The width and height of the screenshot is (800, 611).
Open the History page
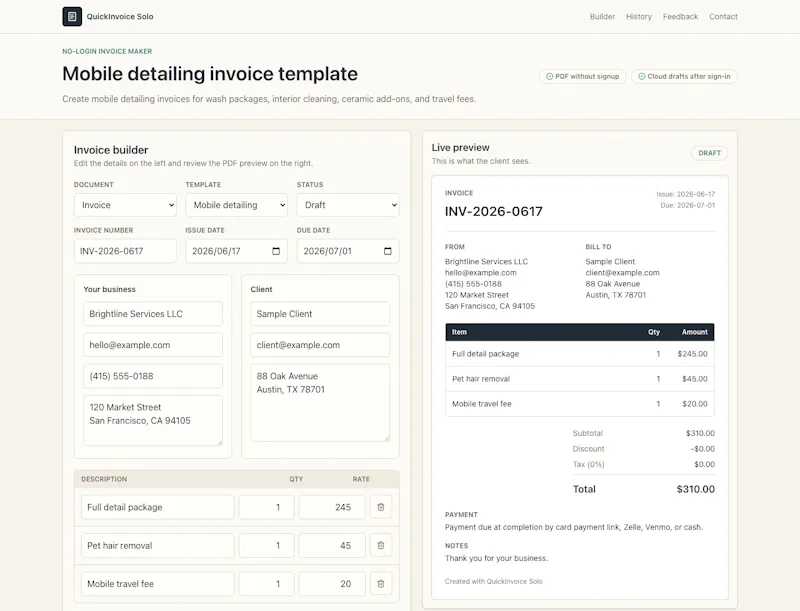639,16
